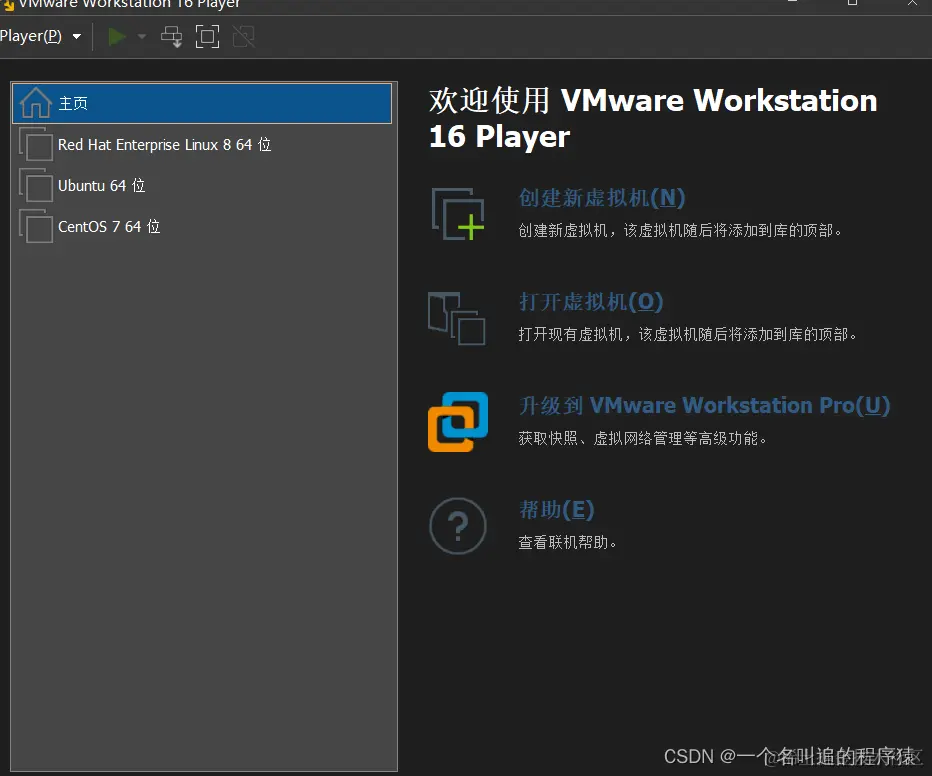Screen dimensions: 932x776
Task: Click the CentOS VM icon
Action: pos(36,226)
